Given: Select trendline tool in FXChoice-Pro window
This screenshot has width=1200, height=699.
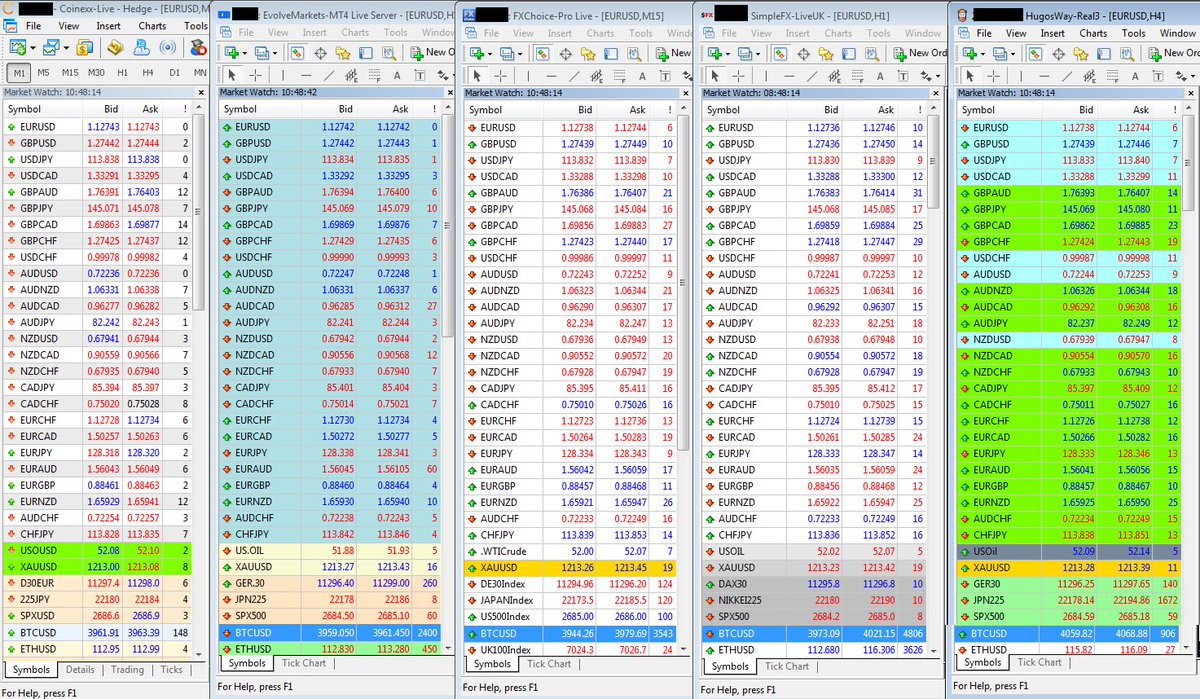Looking at the screenshot, I should tap(574, 75).
